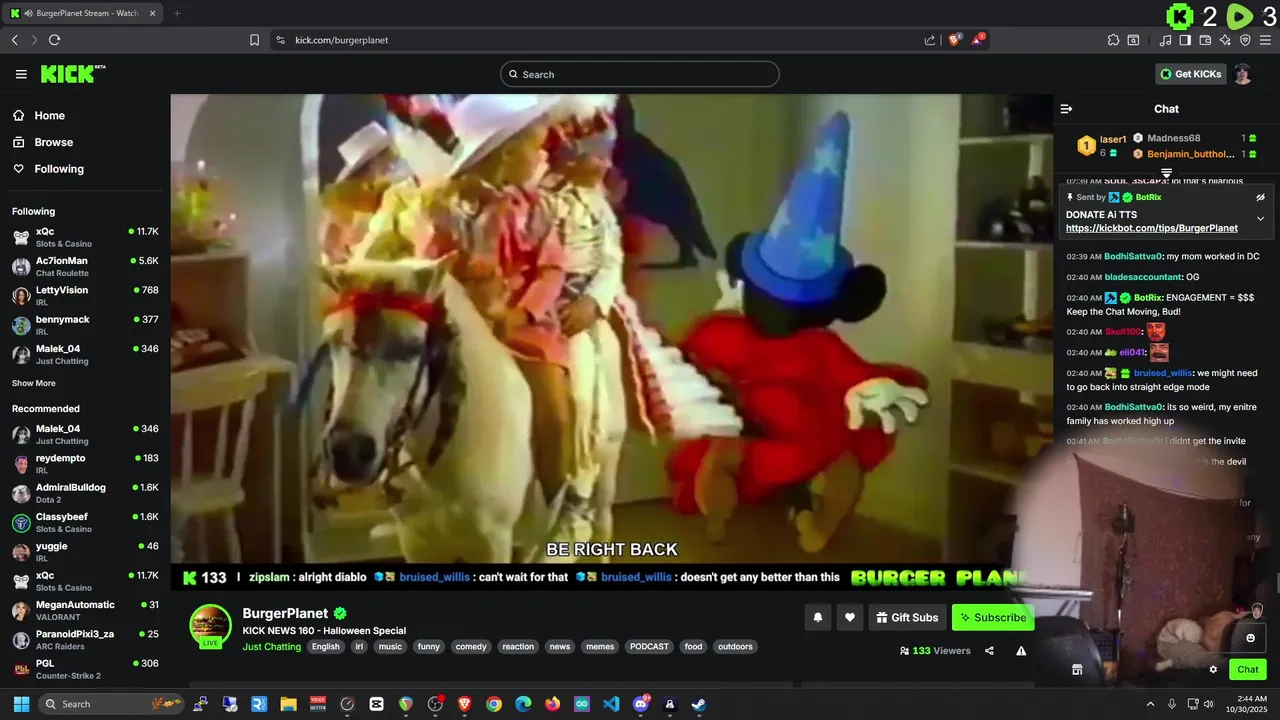Image resolution: width=1280 pixels, height=720 pixels.
Task: Open MeganAutomatic recommended channel
Action: tap(84, 610)
